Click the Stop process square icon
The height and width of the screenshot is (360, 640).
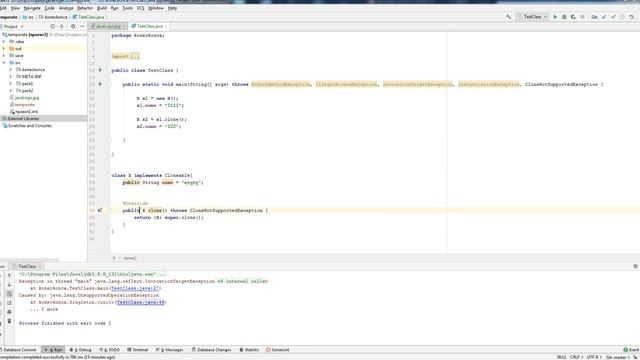[582, 17]
